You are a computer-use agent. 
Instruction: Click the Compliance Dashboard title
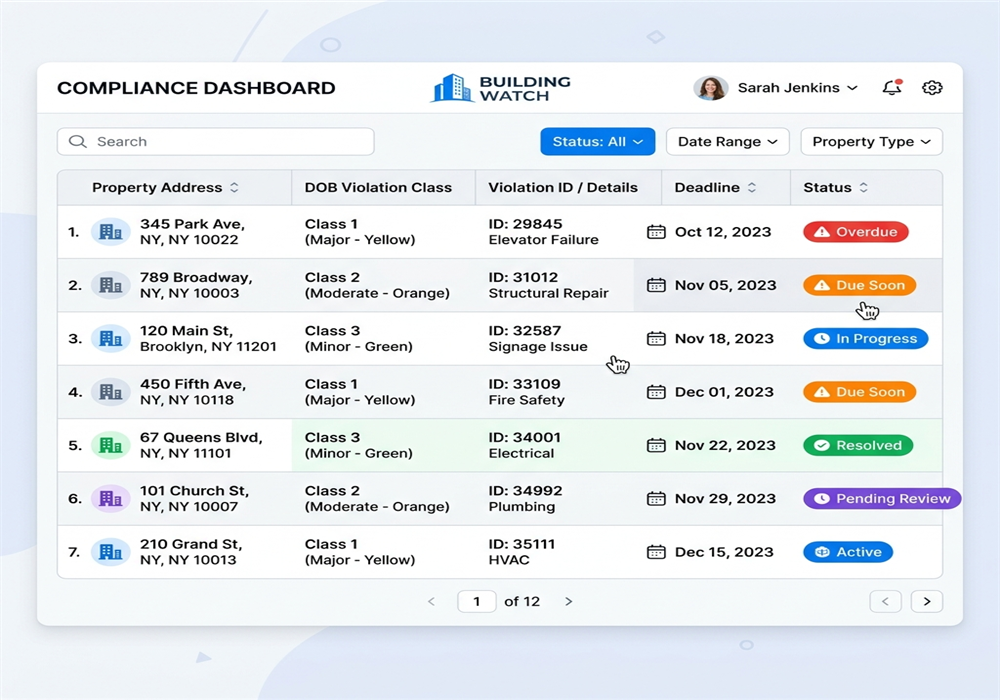[196, 88]
